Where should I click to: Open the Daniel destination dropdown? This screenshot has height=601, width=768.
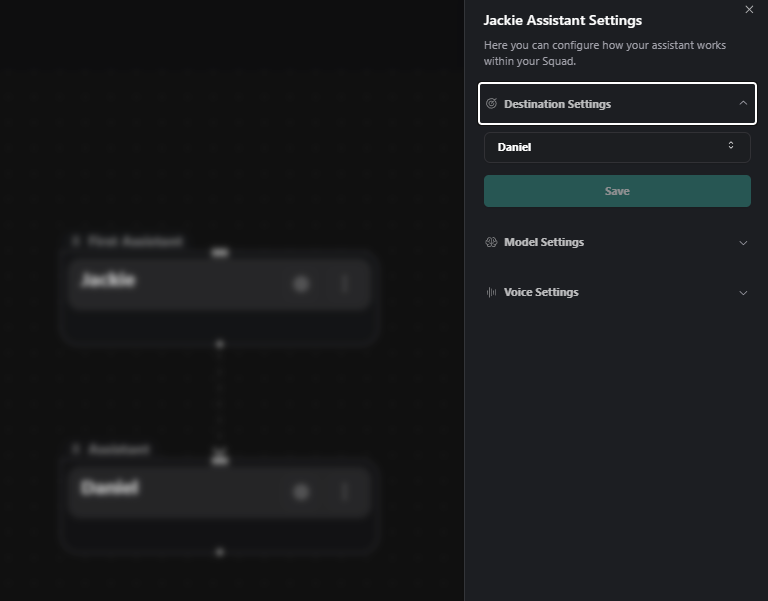pos(617,147)
